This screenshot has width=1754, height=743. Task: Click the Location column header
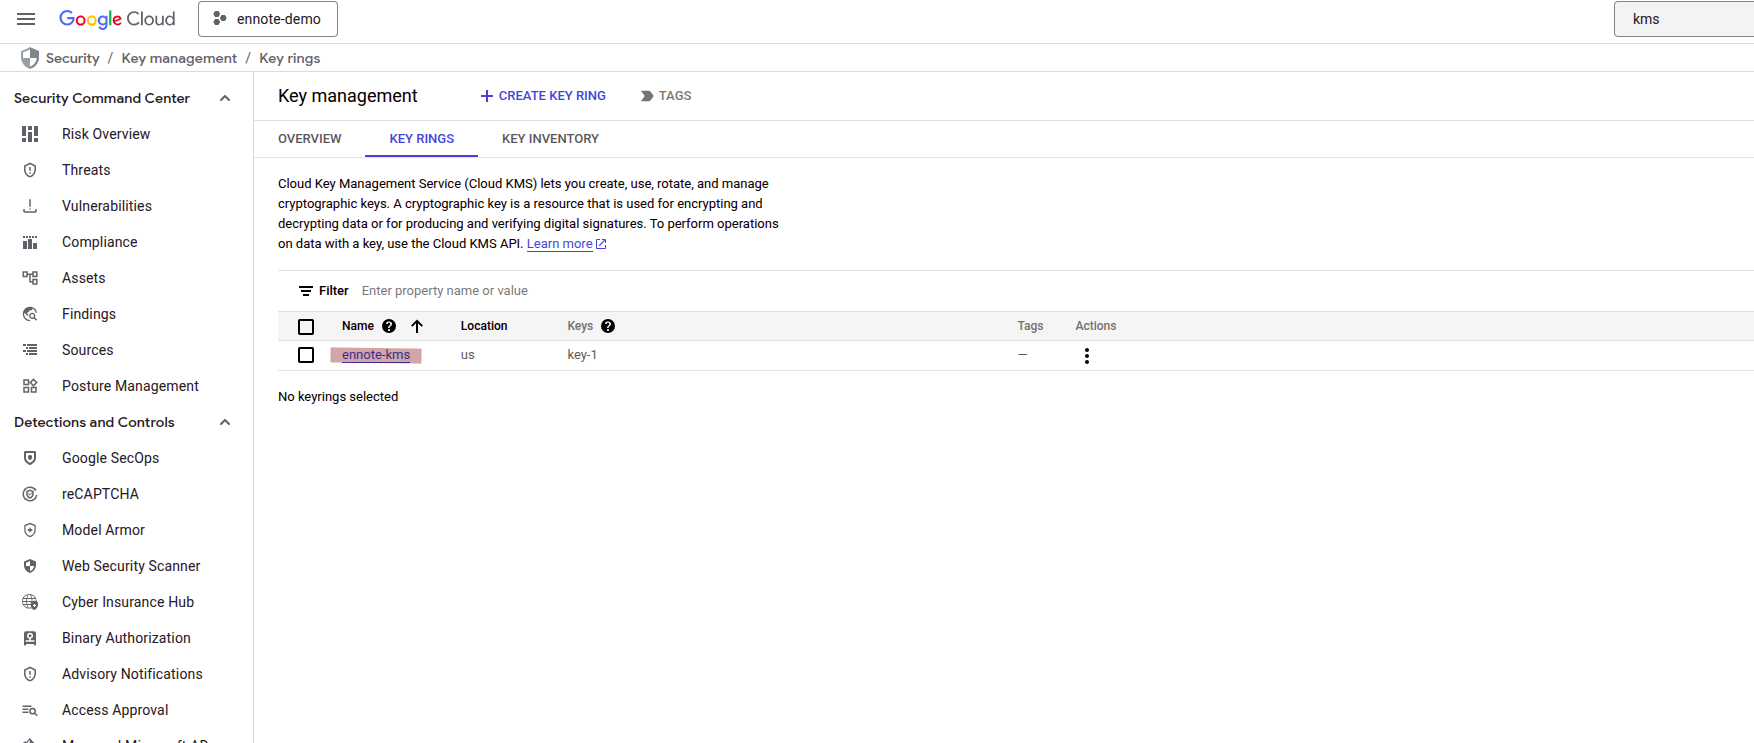[x=484, y=326]
